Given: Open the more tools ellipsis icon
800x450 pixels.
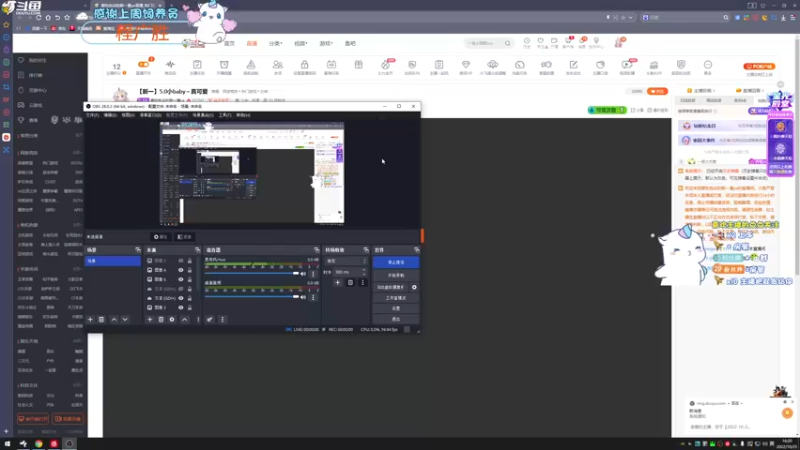Looking at the screenshot, I should (x=708, y=65).
